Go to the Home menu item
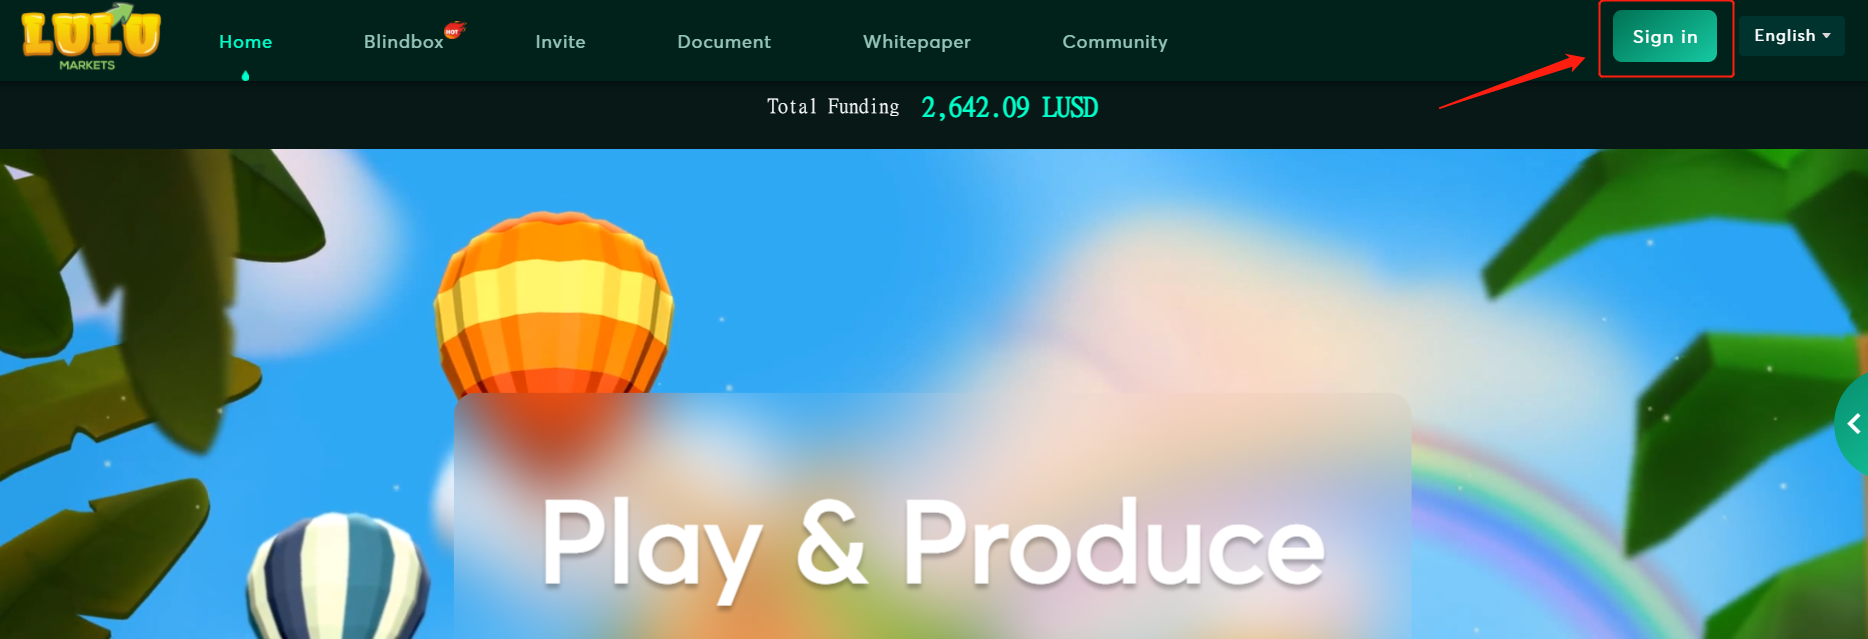 point(245,42)
